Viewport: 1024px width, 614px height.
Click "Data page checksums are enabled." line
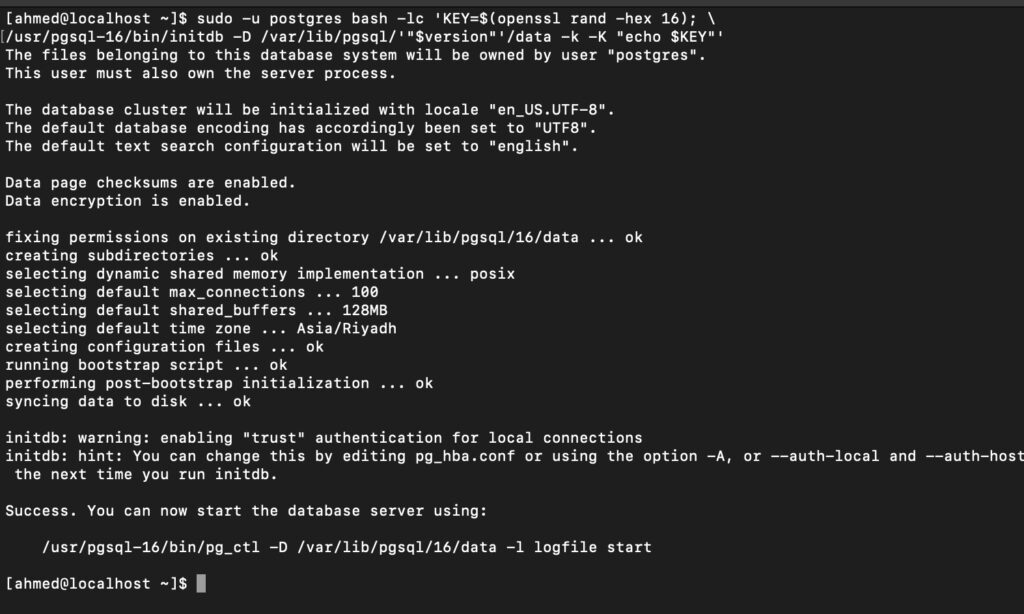click(150, 183)
